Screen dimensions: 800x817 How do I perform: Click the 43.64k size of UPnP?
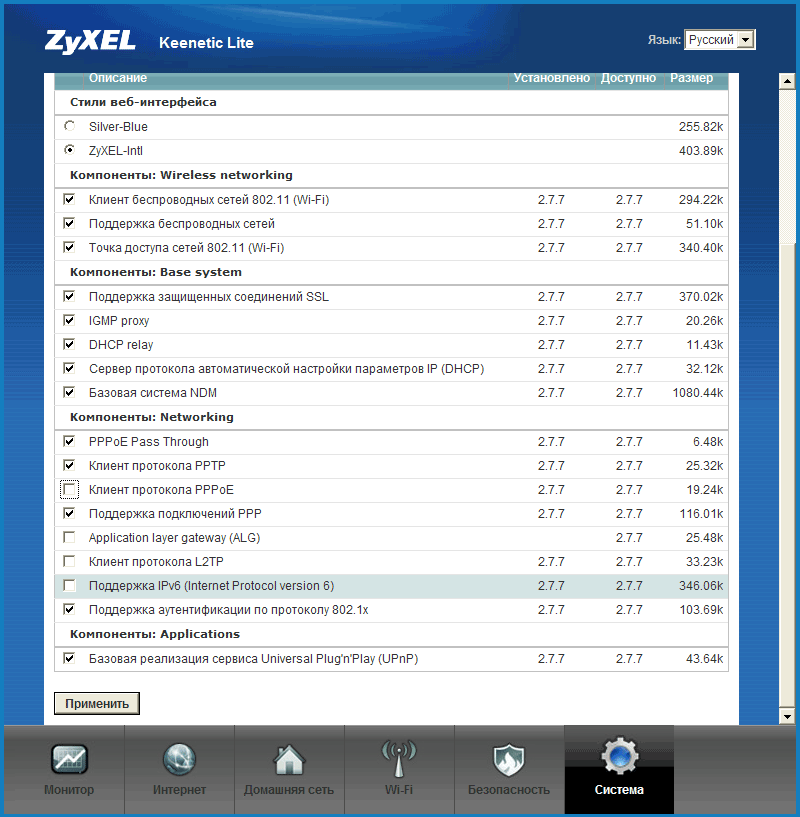tap(704, 659)
